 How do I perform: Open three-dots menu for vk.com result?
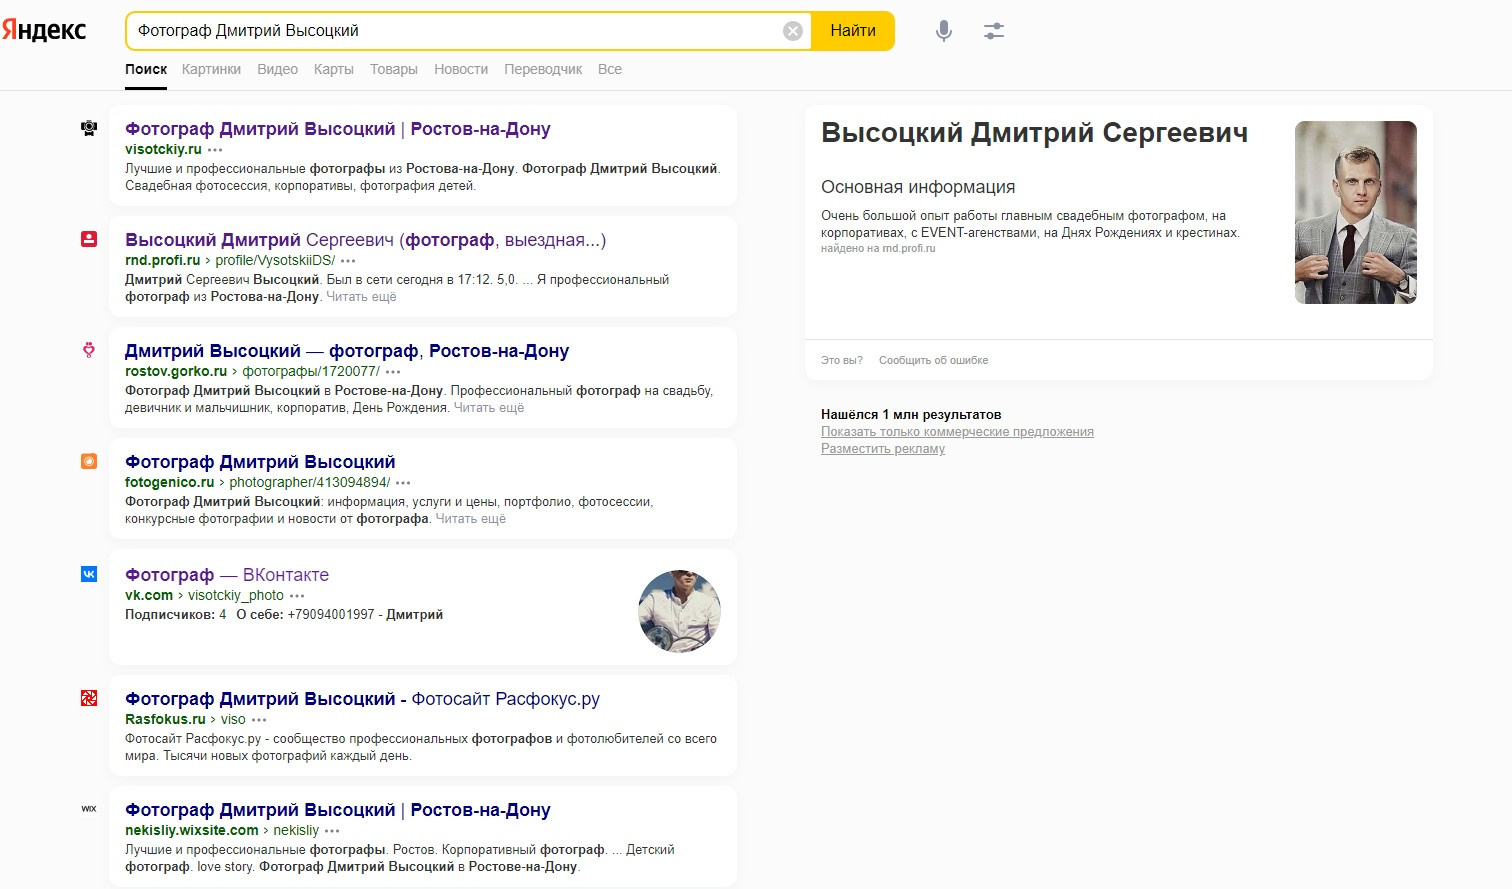(297, 596)
